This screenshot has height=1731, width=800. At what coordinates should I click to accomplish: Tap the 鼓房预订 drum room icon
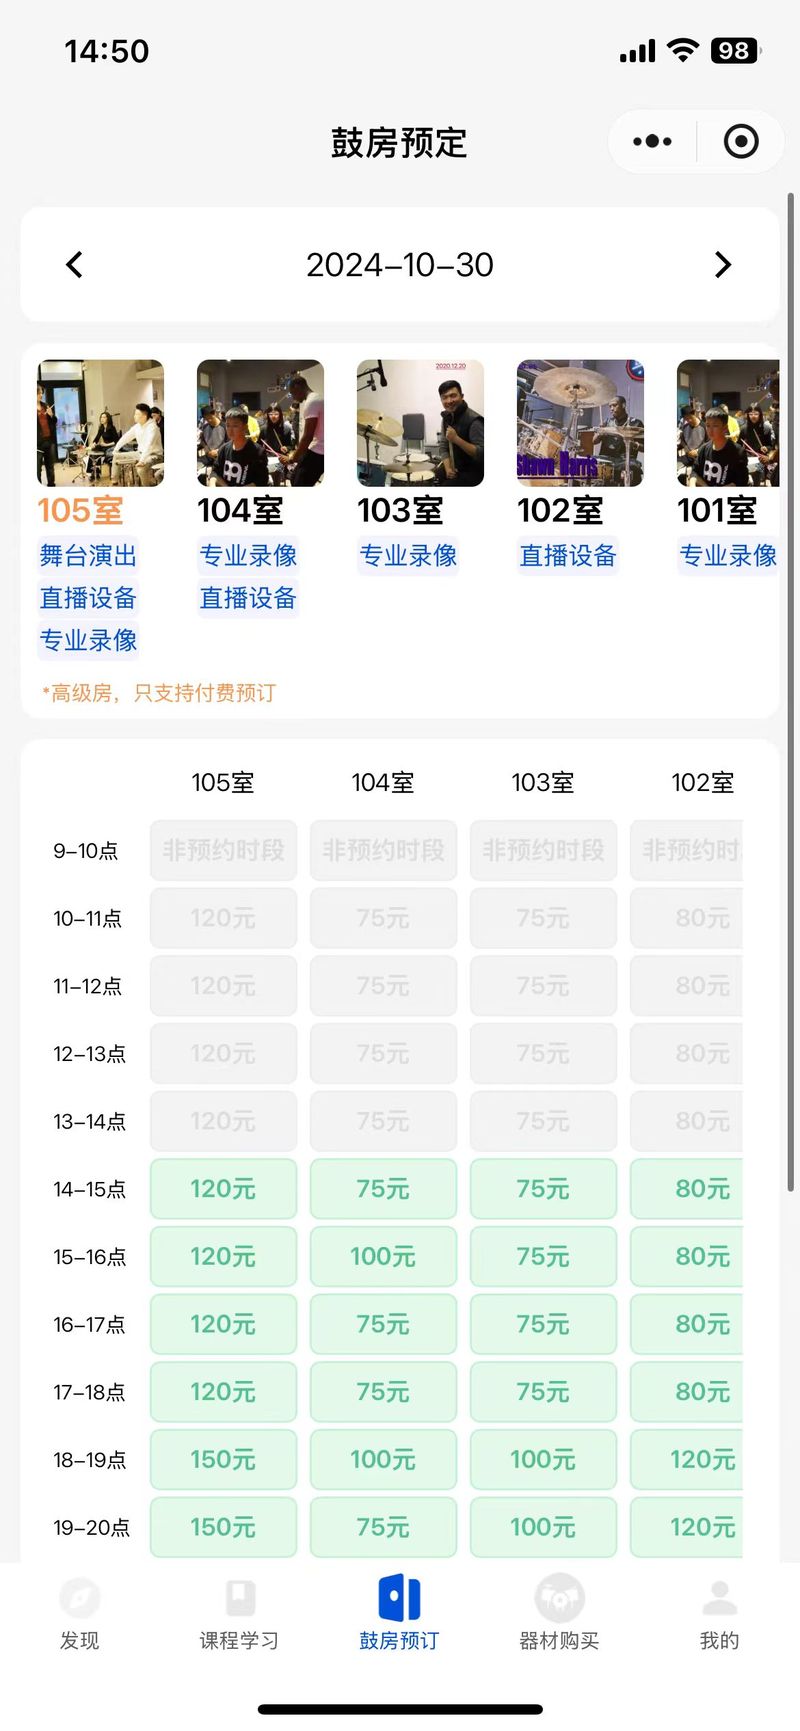[399, 1598]
